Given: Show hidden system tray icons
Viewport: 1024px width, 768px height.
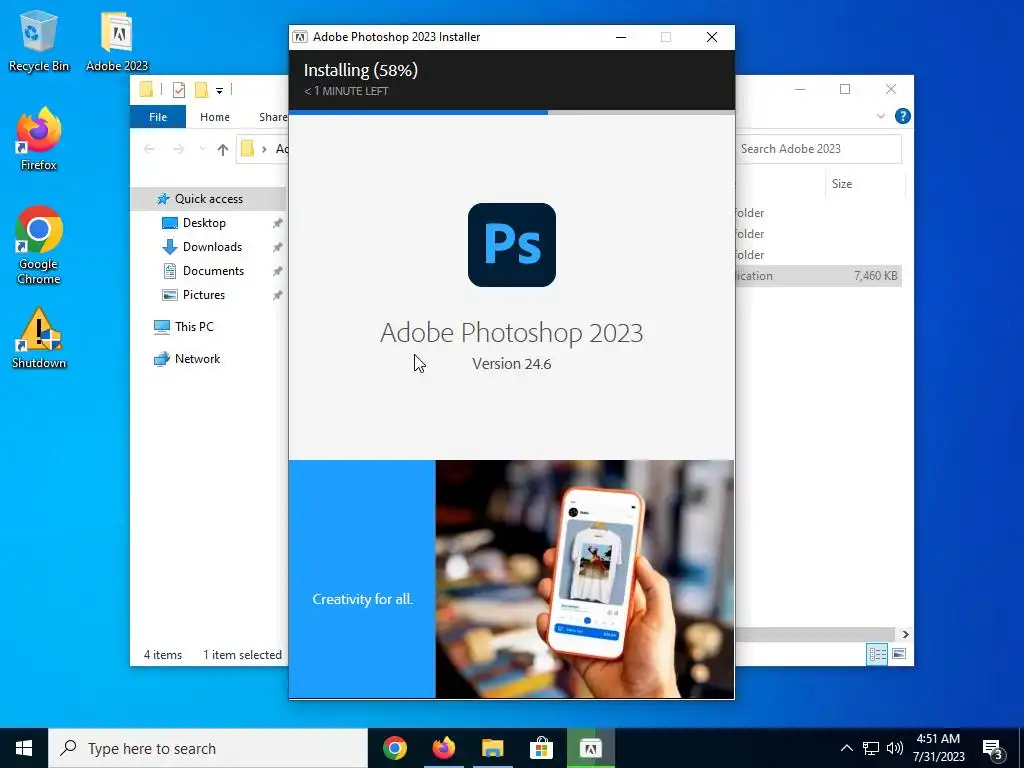Looking at the screenshot, I should (x=846, y=748).
